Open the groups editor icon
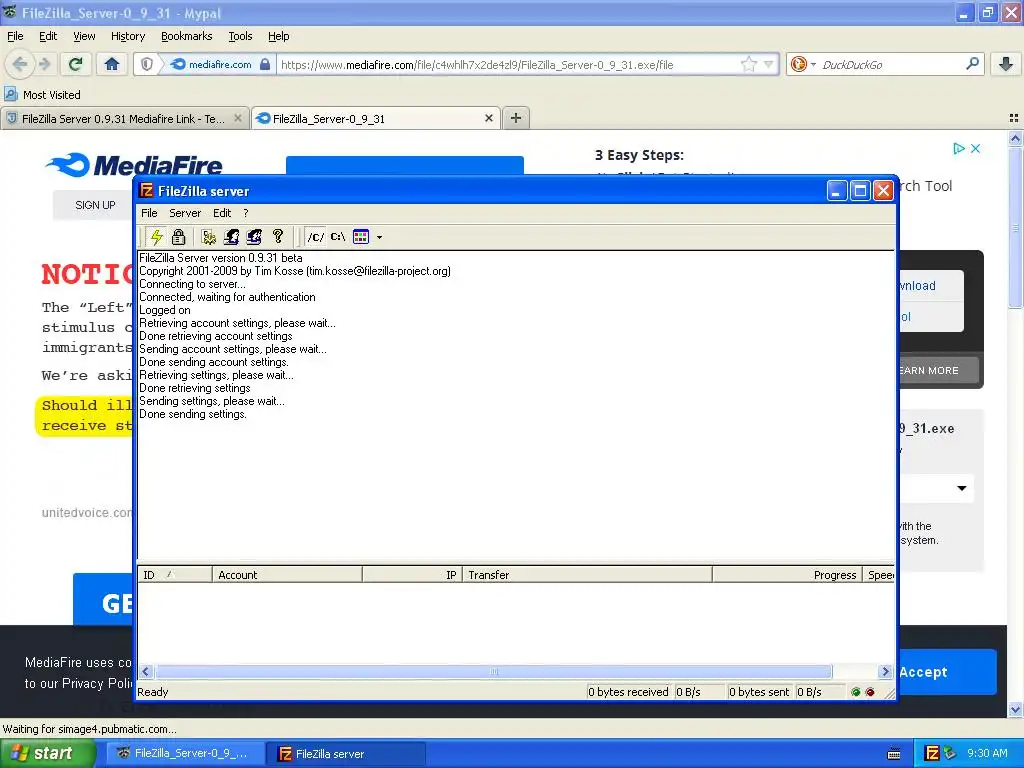The width and height of the screenshot is (1024, 768). point(254,236)
